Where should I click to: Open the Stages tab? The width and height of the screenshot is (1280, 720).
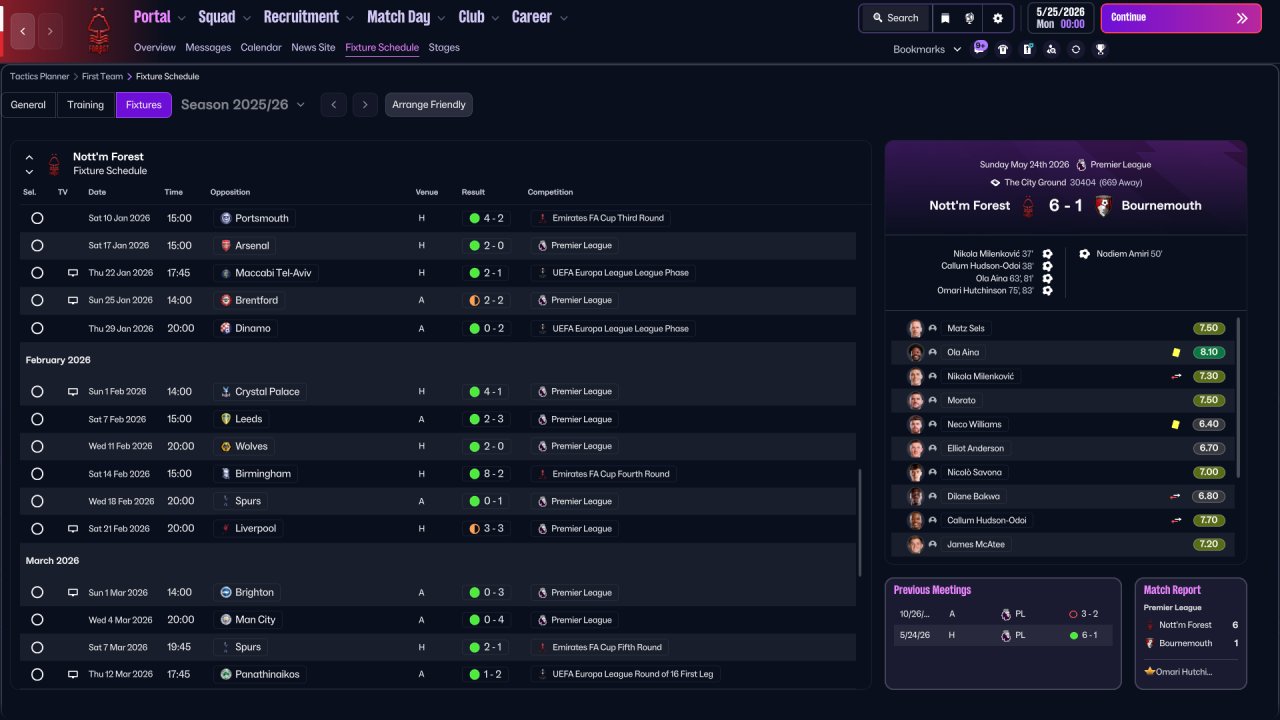click(444, 48)
